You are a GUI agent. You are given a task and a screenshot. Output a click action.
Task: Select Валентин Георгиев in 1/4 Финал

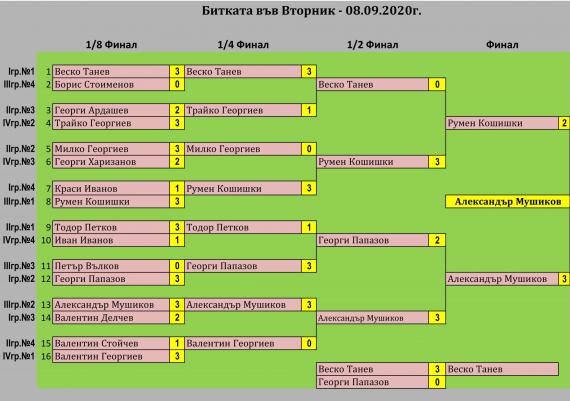[x=243, y=343]
